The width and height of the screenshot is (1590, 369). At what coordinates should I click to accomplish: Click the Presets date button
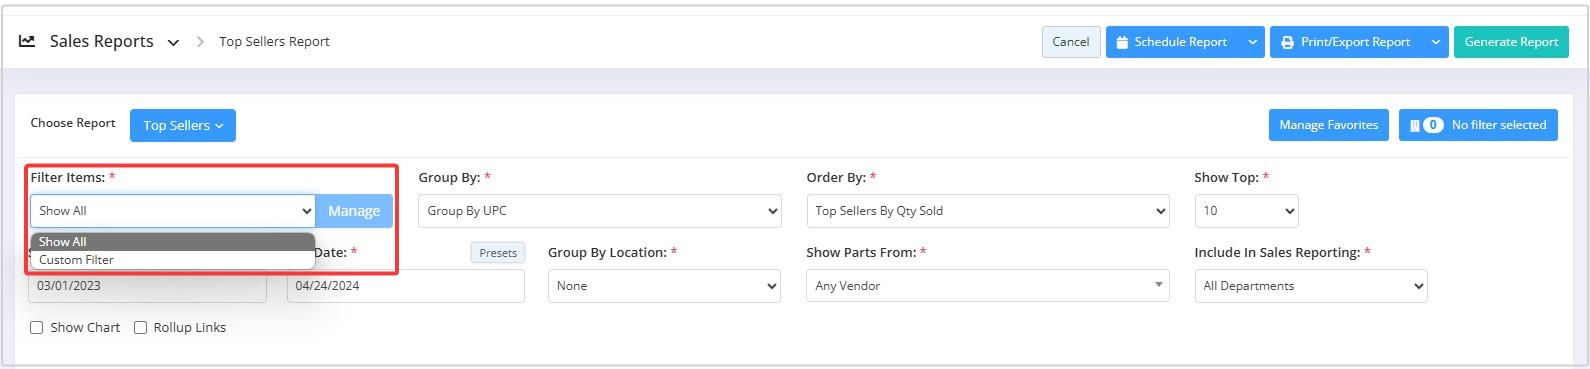click(x=498, y=253)
